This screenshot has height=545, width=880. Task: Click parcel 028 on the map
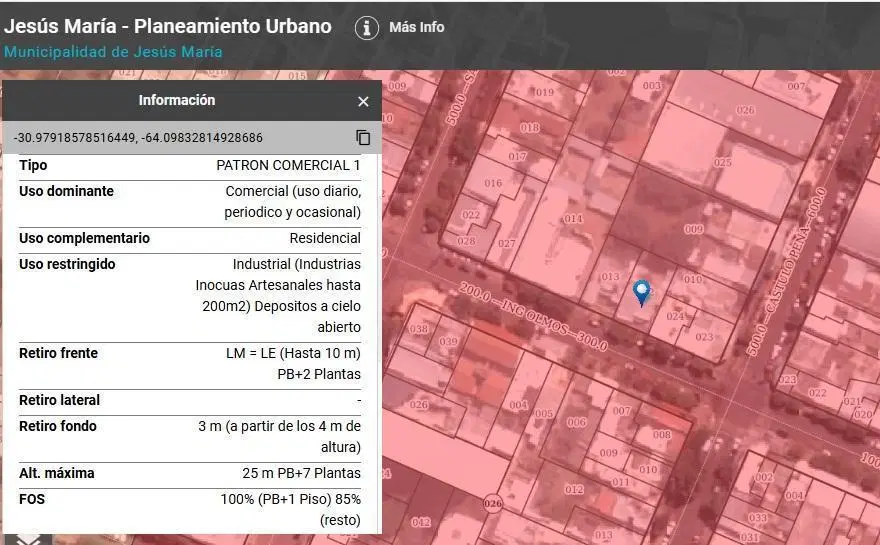(466, 241)
